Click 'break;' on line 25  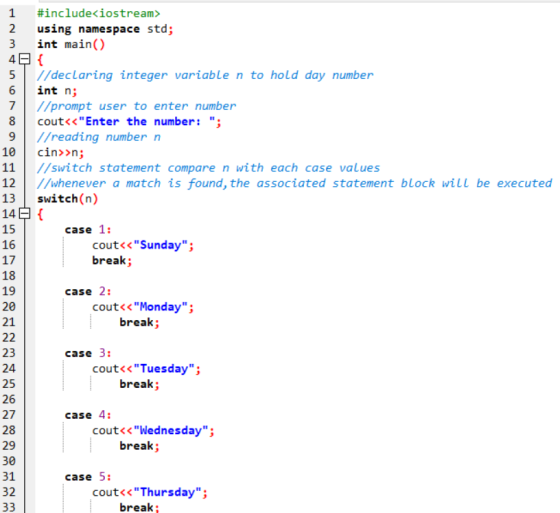coord(140,384)
